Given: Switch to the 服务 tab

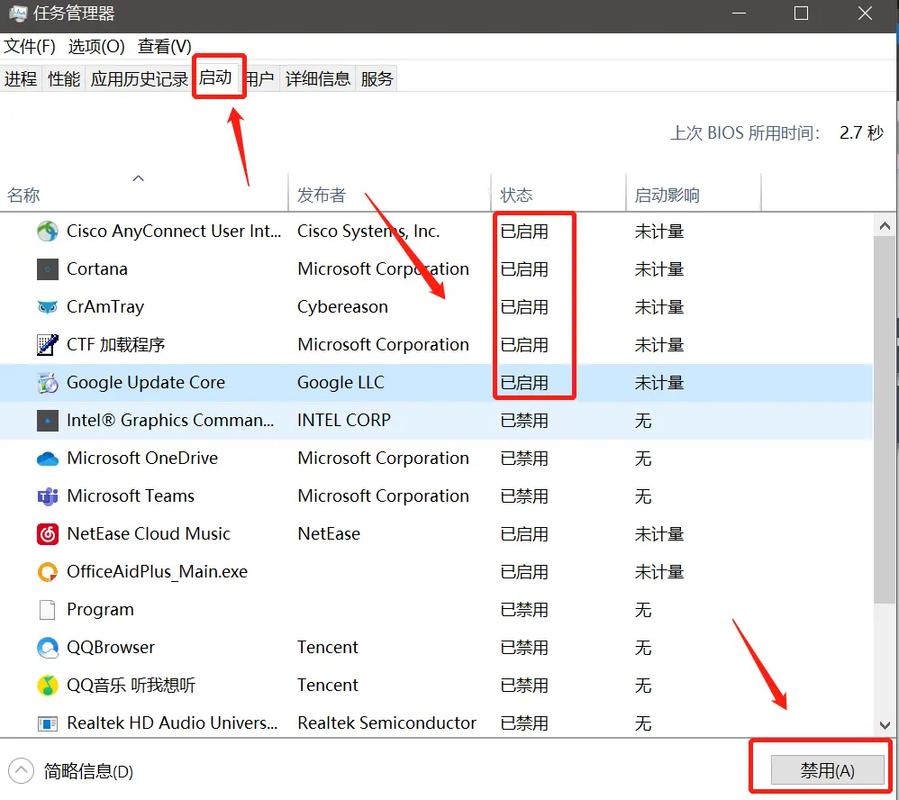Looking at the screenshot, I should 377,79.
